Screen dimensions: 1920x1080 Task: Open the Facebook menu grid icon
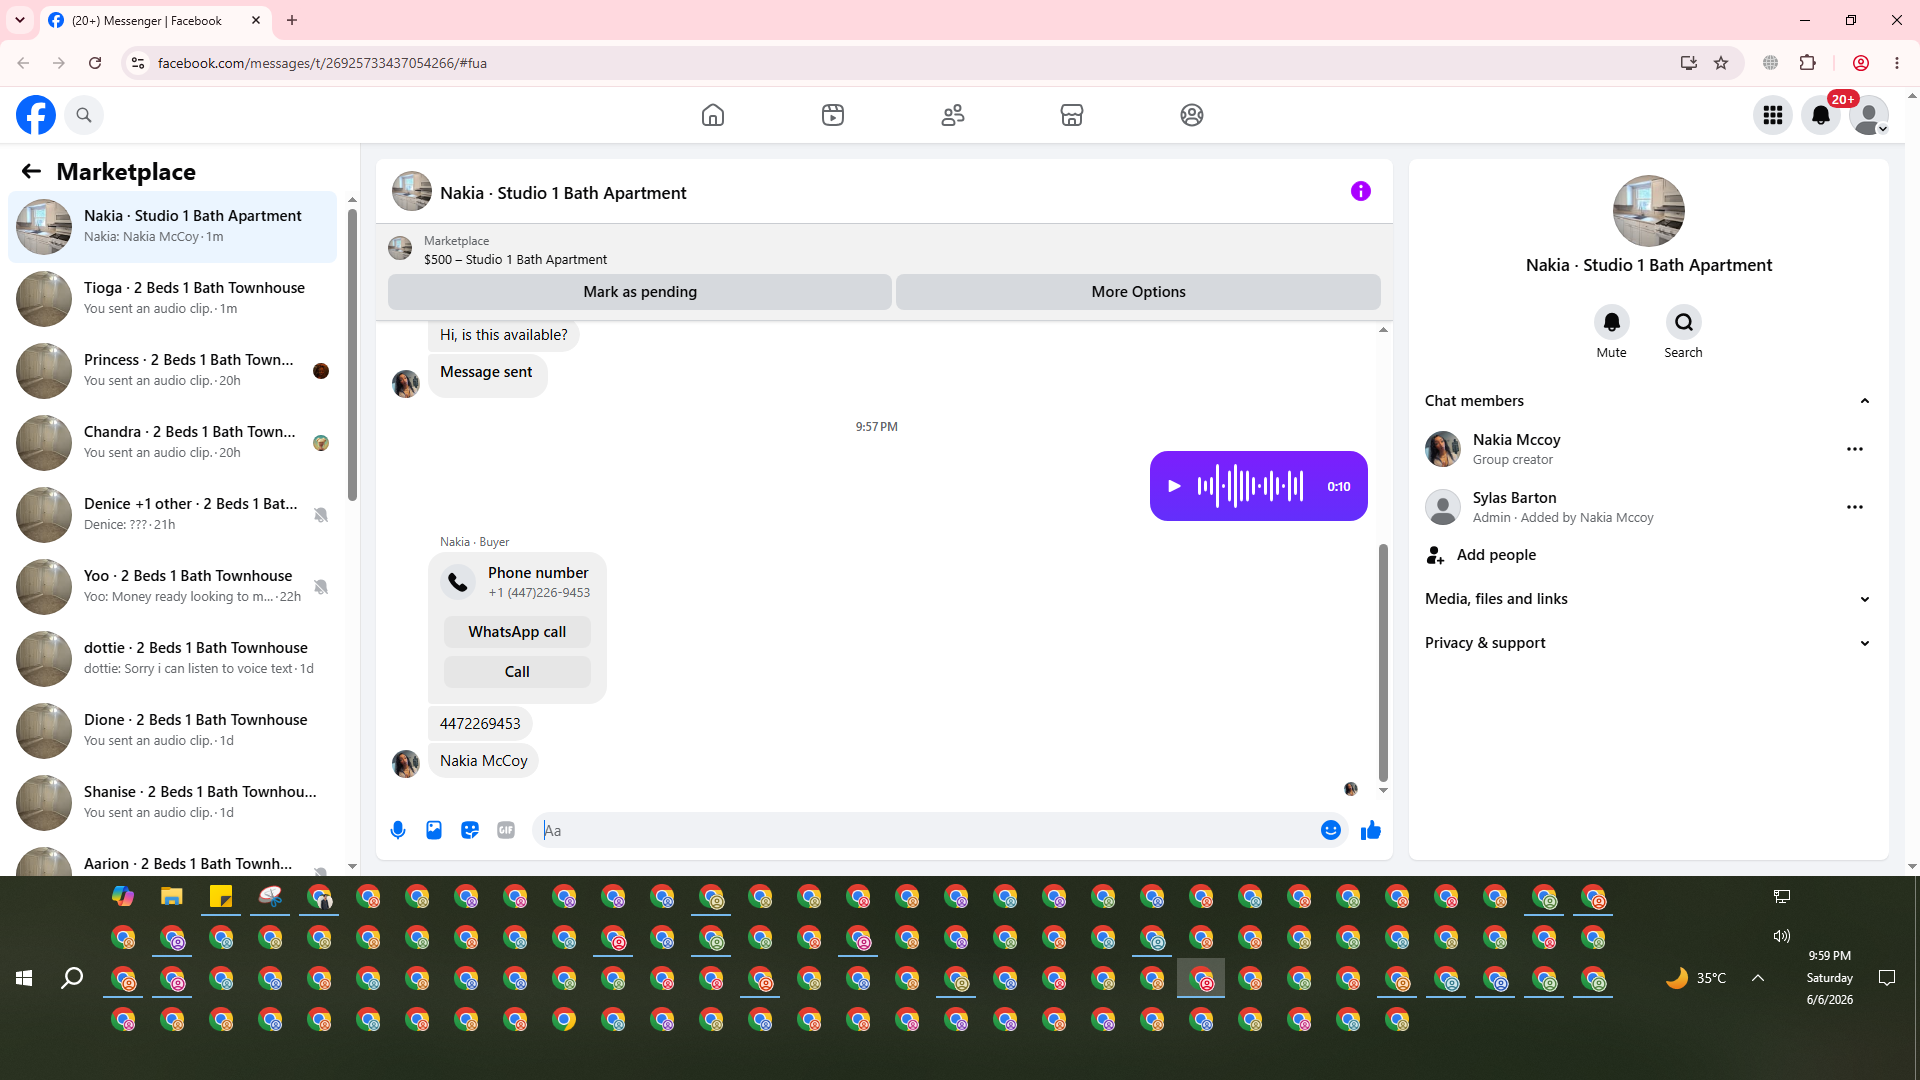tap(1773, 115)
